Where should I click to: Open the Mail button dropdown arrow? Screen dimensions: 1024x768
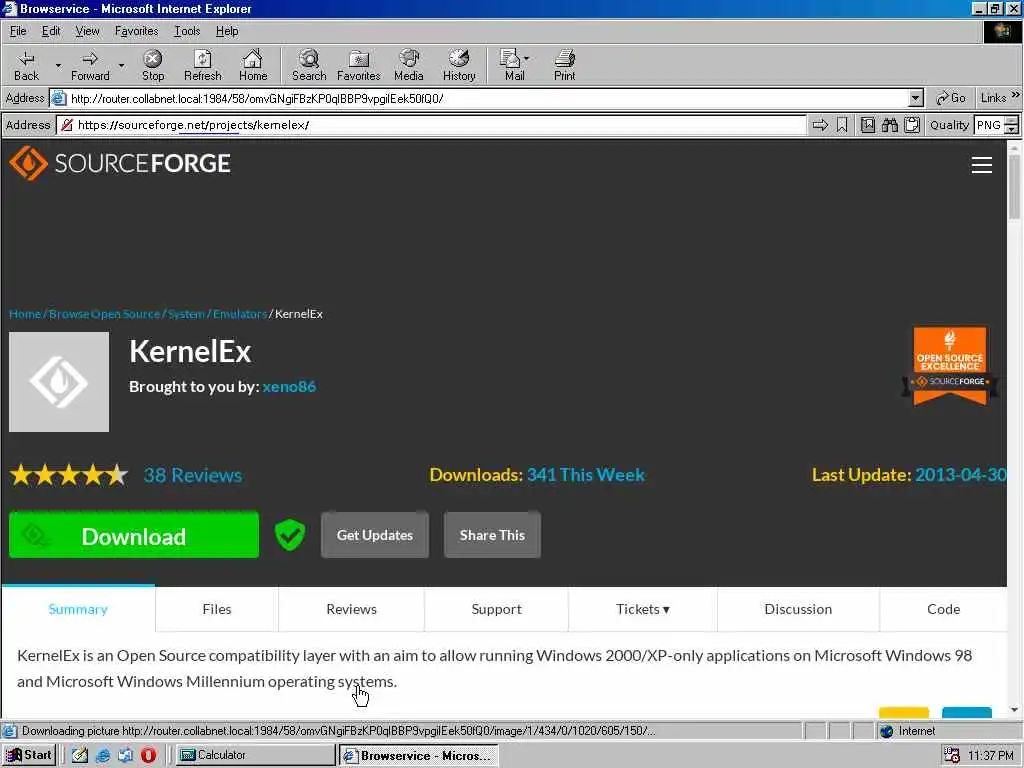tap(526, 58)
